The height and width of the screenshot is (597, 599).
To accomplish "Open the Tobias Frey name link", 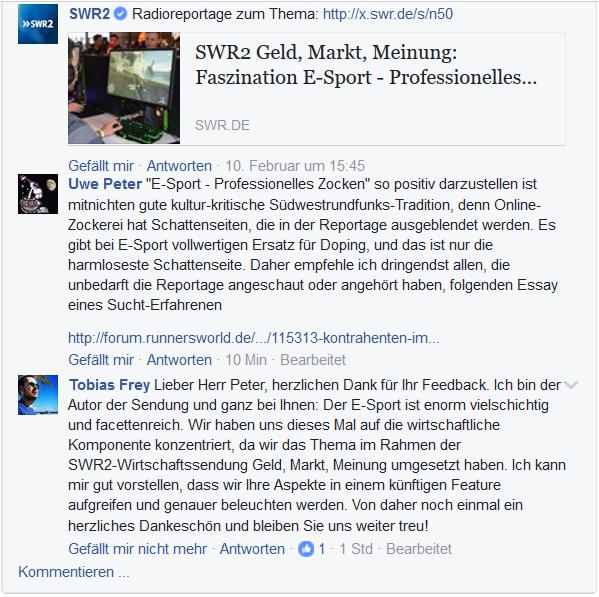I will [x=109, y=385].
